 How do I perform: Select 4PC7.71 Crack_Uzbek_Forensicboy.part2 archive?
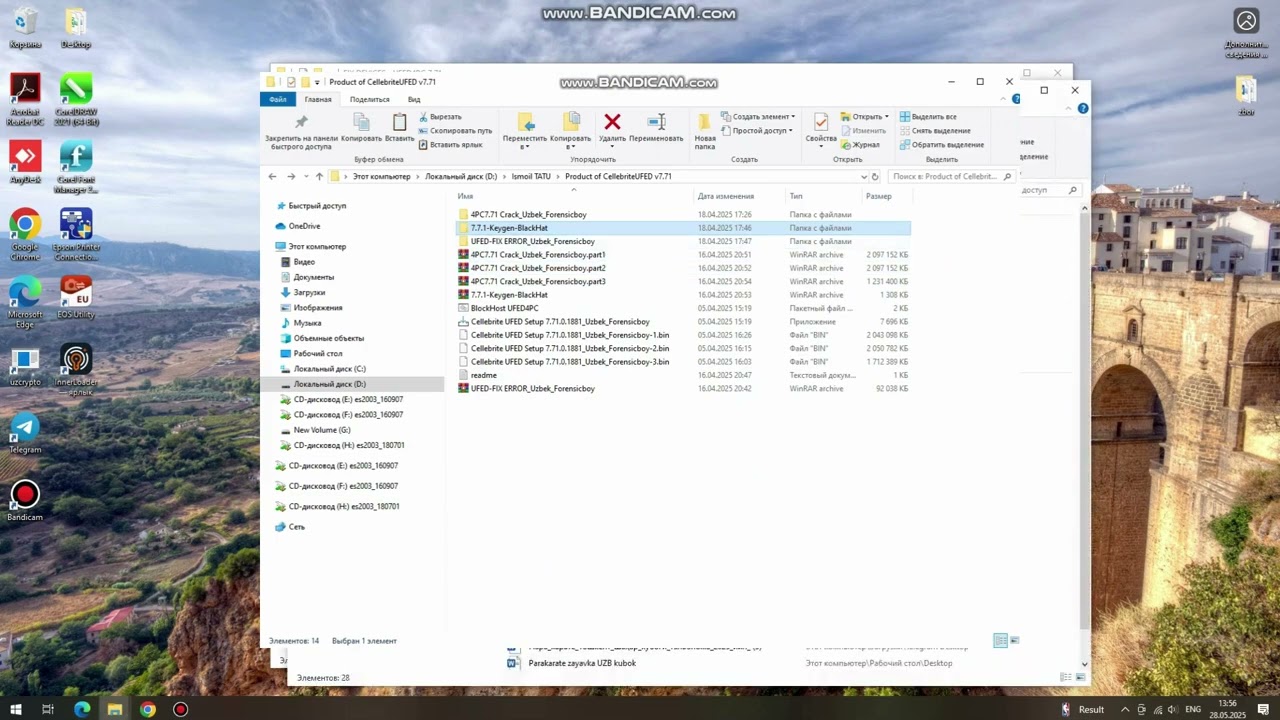(538, 268)
